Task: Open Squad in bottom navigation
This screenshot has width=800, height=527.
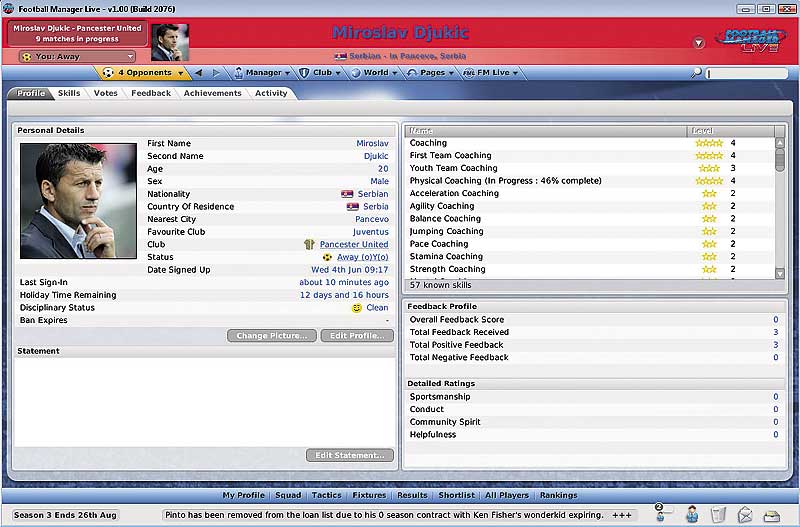Action: [288, 495]
